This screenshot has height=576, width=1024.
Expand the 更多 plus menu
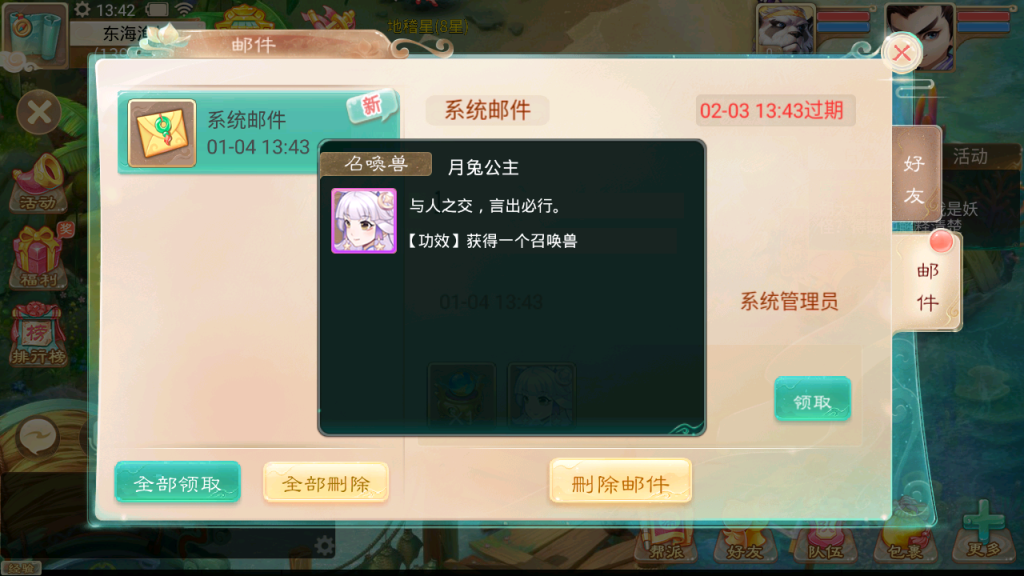tap(984, 530)
